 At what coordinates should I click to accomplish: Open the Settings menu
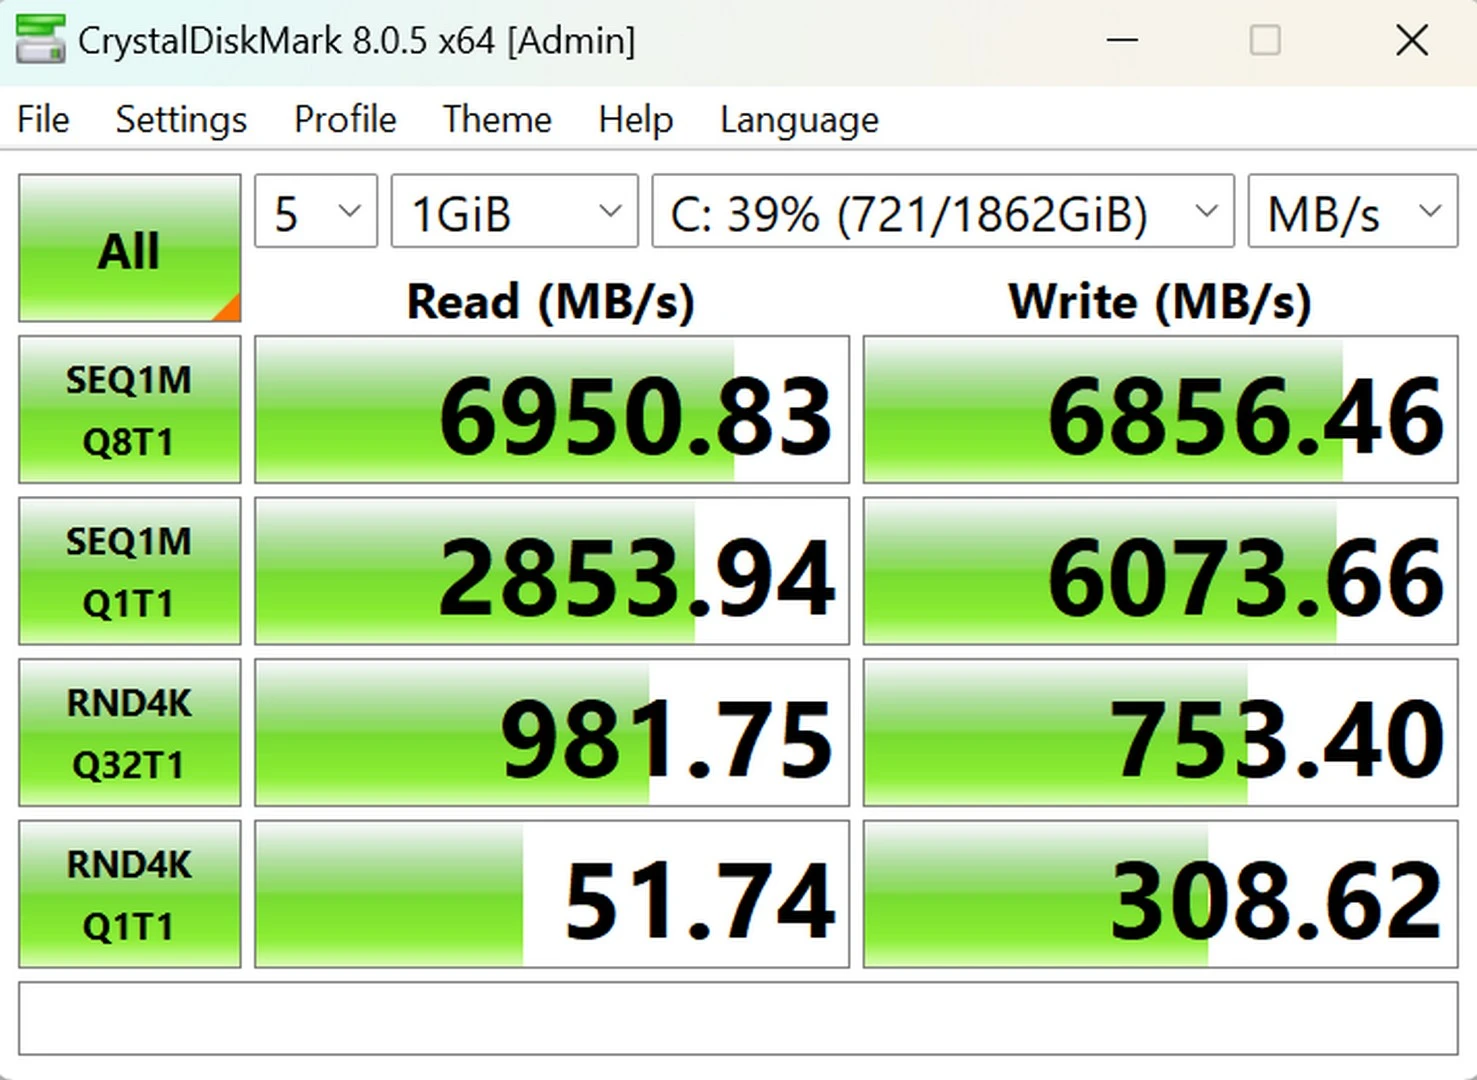coord(181,120)
